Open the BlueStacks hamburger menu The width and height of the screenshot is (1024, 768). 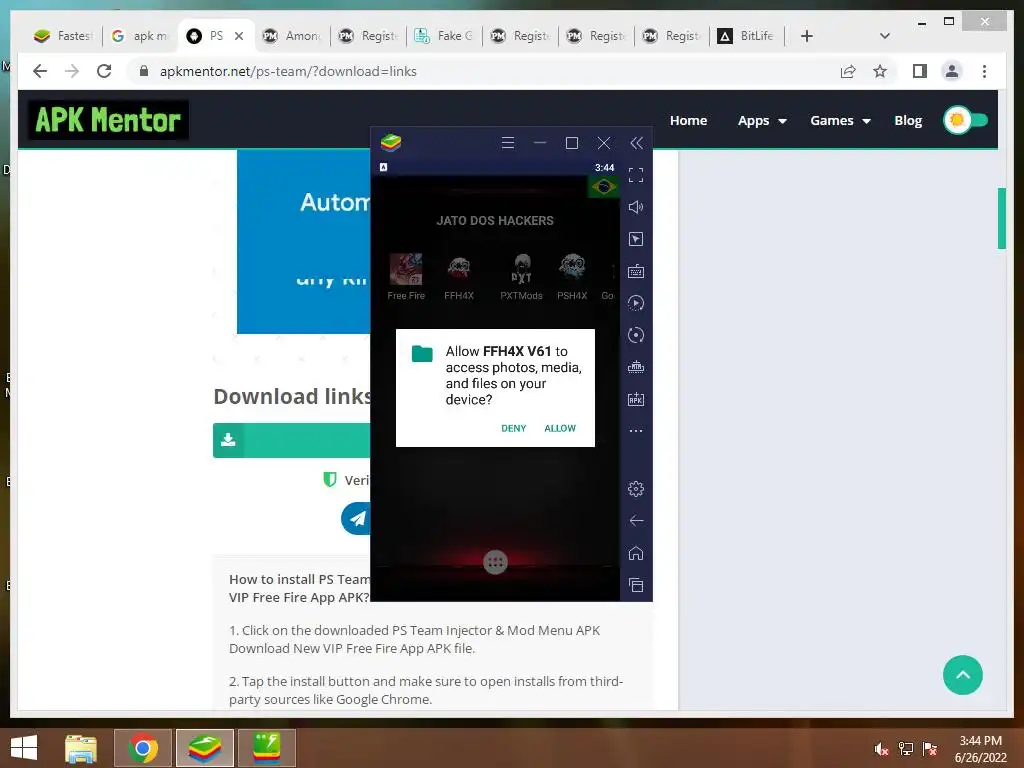[x=507, y=143]
